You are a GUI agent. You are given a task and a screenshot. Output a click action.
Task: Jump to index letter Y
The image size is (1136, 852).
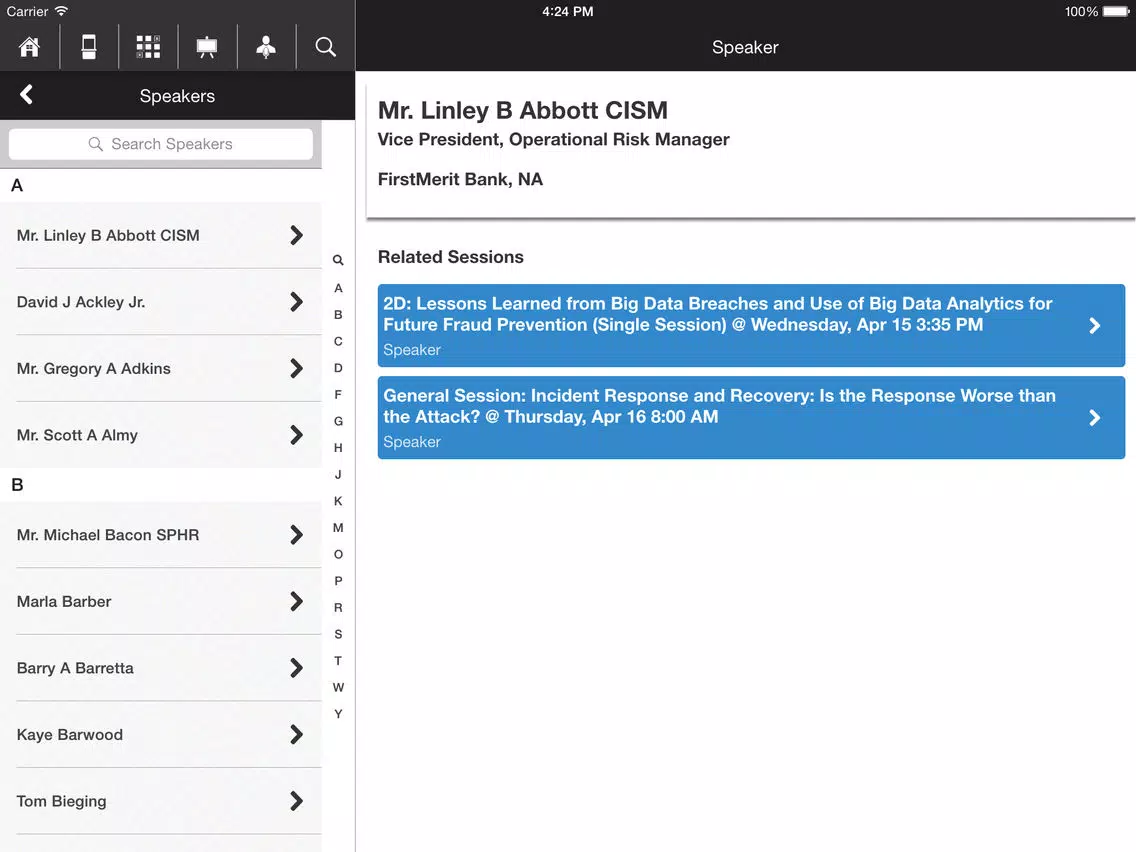[x=338, y=714]
